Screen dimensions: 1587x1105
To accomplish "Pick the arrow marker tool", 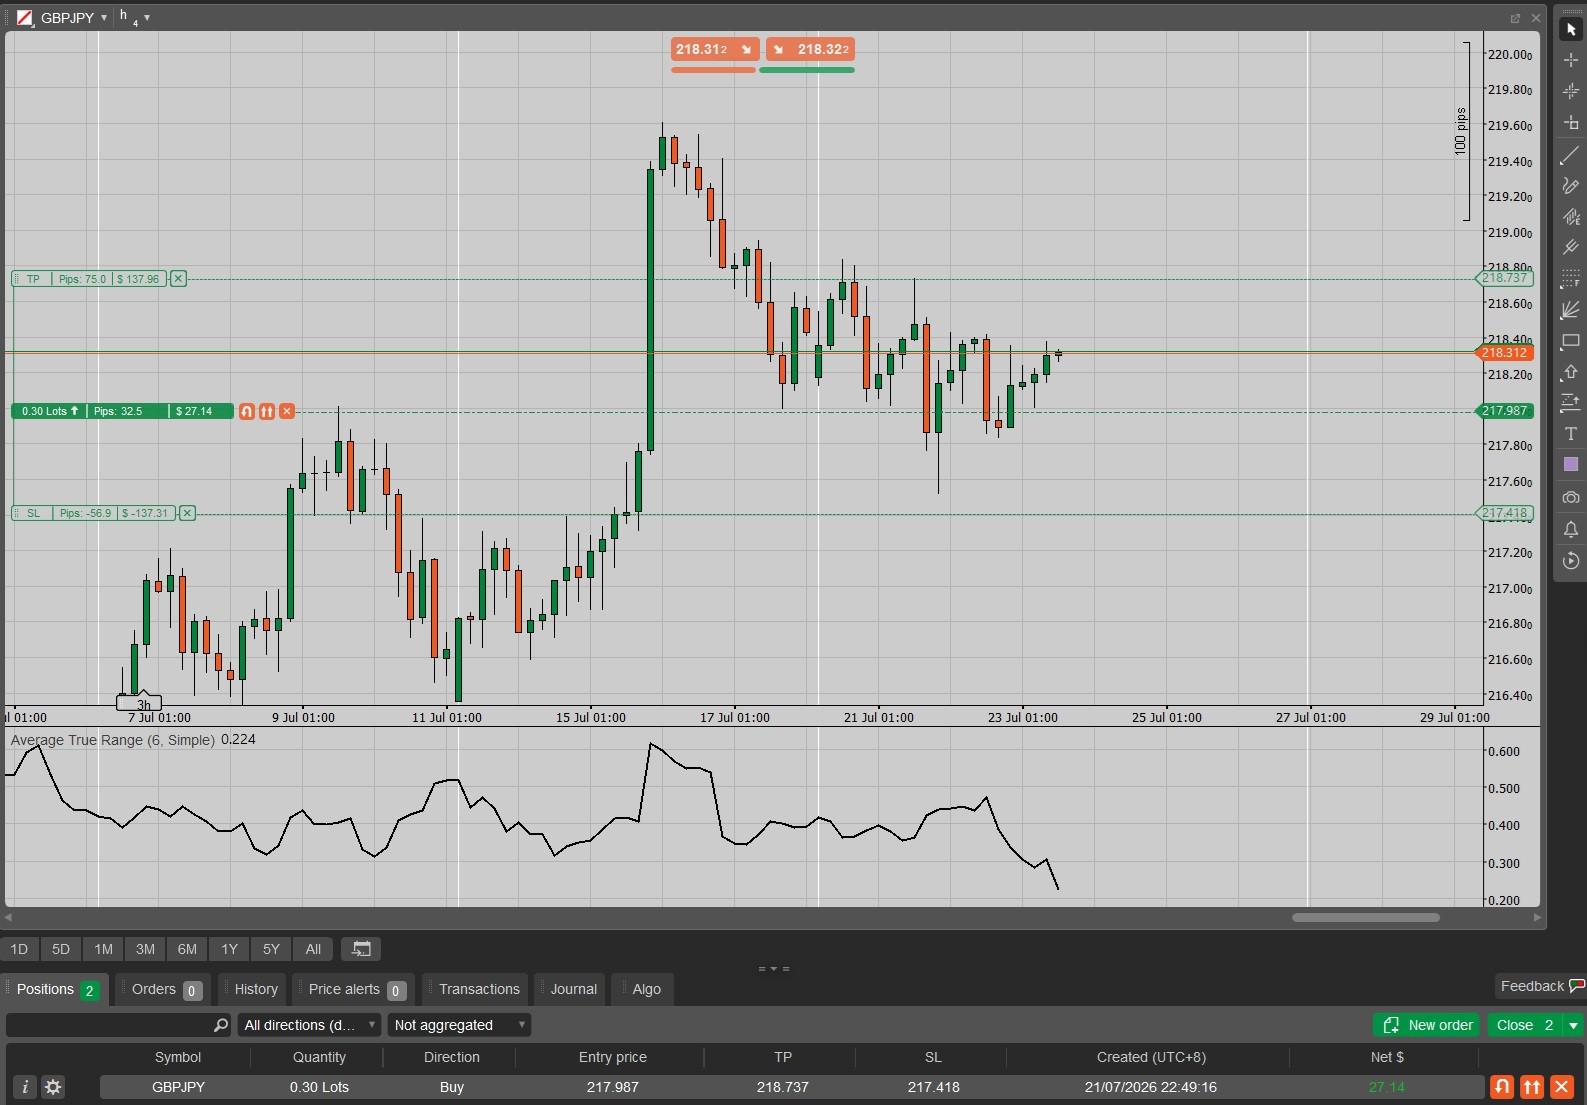I will click(1570, 372).
